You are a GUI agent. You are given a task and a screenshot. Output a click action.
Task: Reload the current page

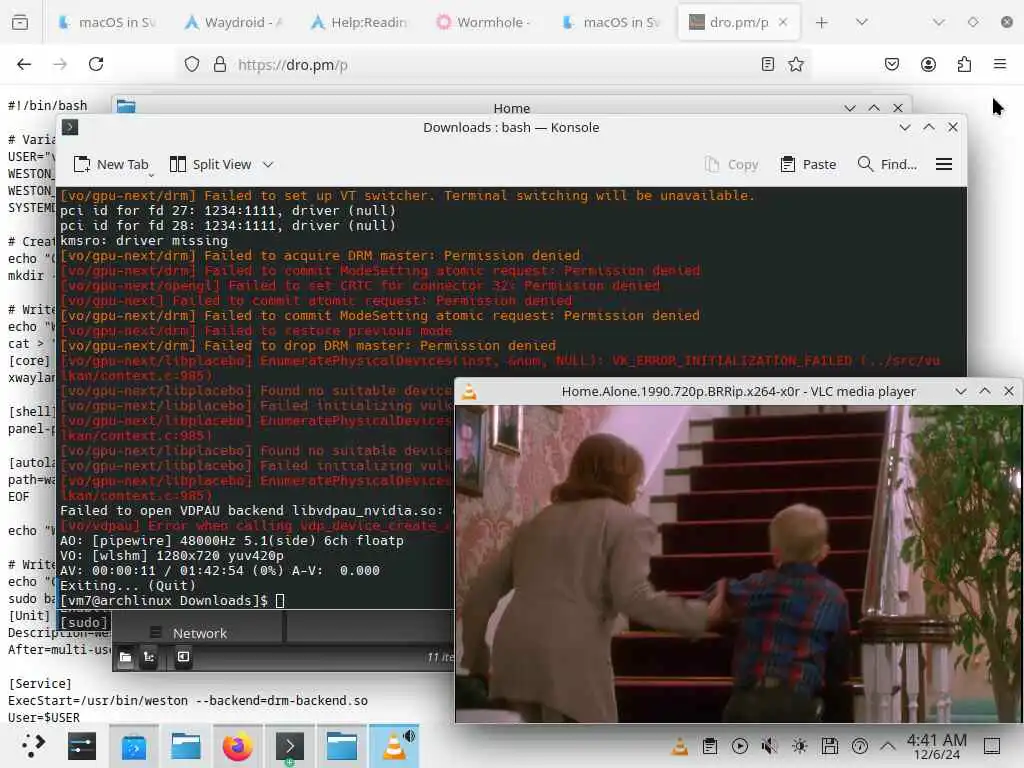(96, 64)
